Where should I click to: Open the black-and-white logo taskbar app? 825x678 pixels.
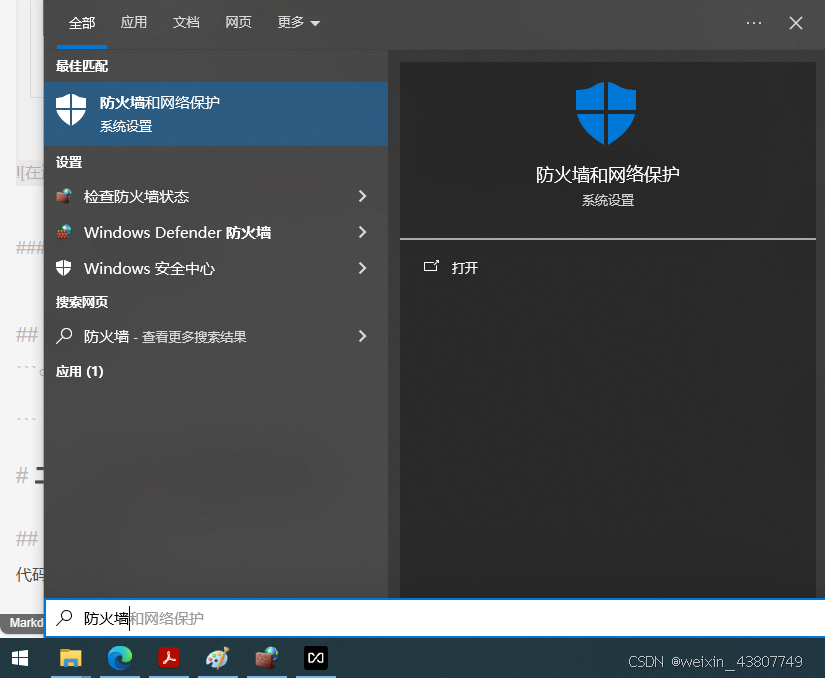(x=316, y=658)
